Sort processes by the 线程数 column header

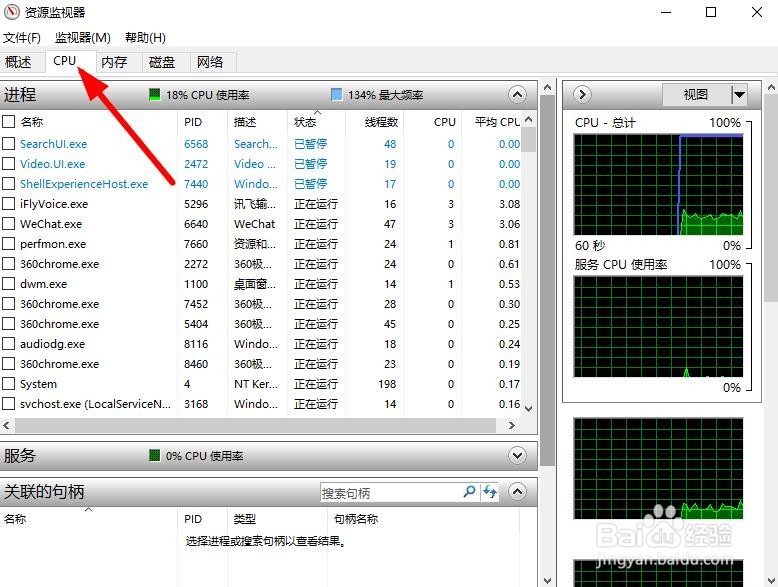(375, 122)
